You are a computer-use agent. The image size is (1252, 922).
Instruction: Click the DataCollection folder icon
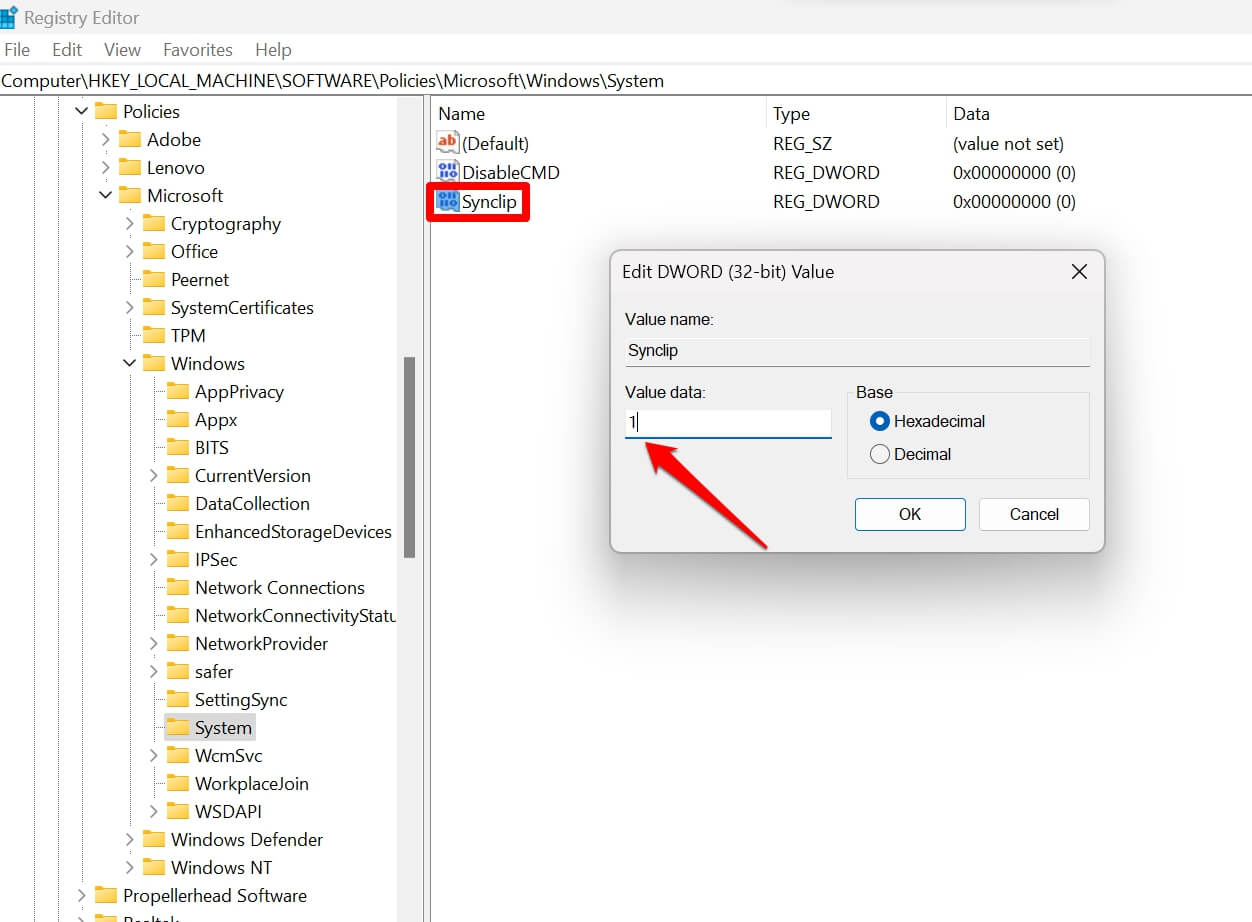[x=178, y=502]
